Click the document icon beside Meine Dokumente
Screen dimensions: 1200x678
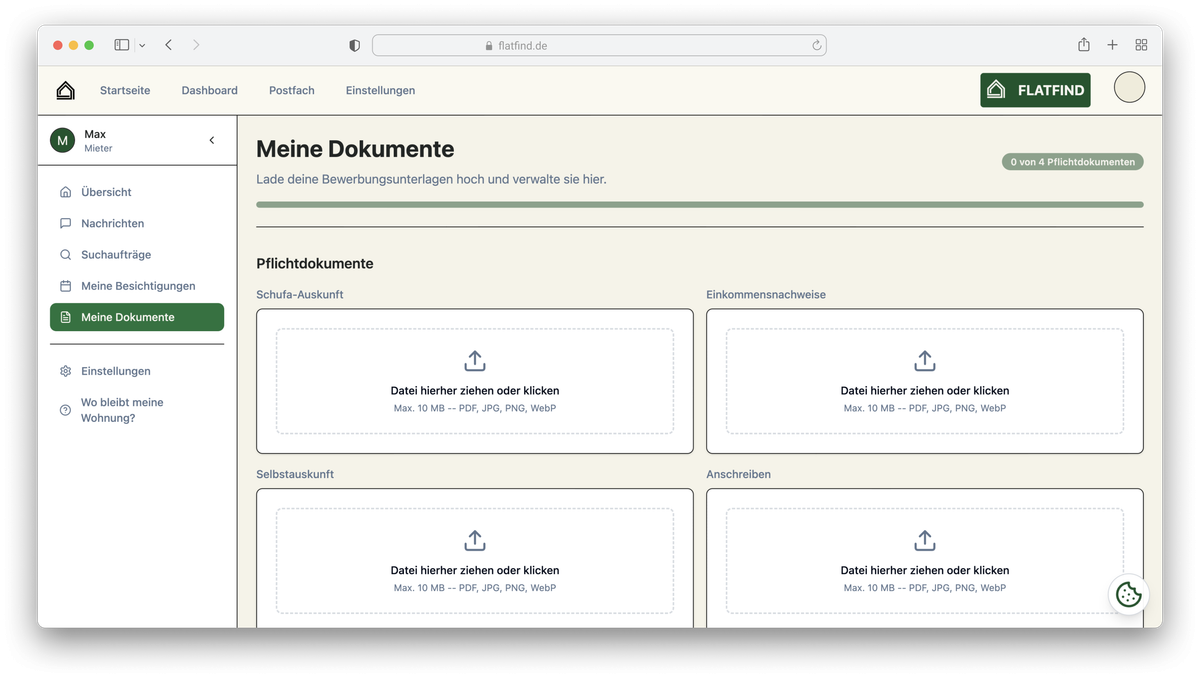[66, 317]
